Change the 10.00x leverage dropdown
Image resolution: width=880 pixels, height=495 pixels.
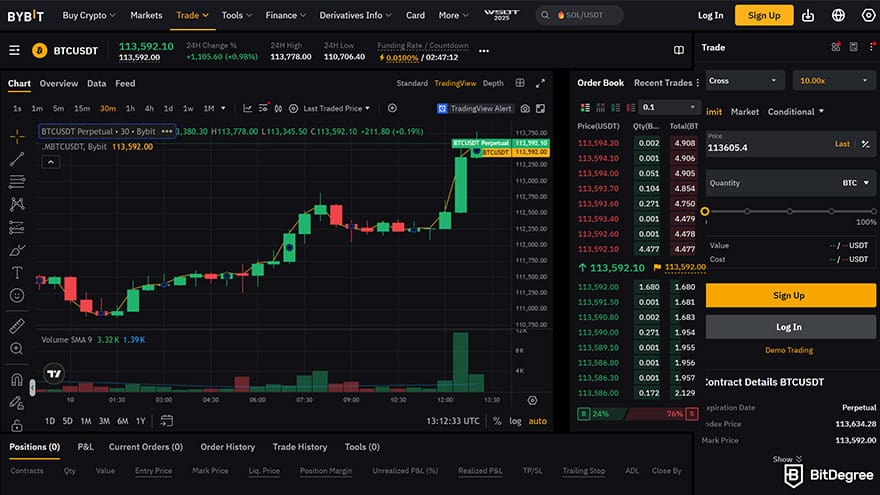click(x=833, y=81)
